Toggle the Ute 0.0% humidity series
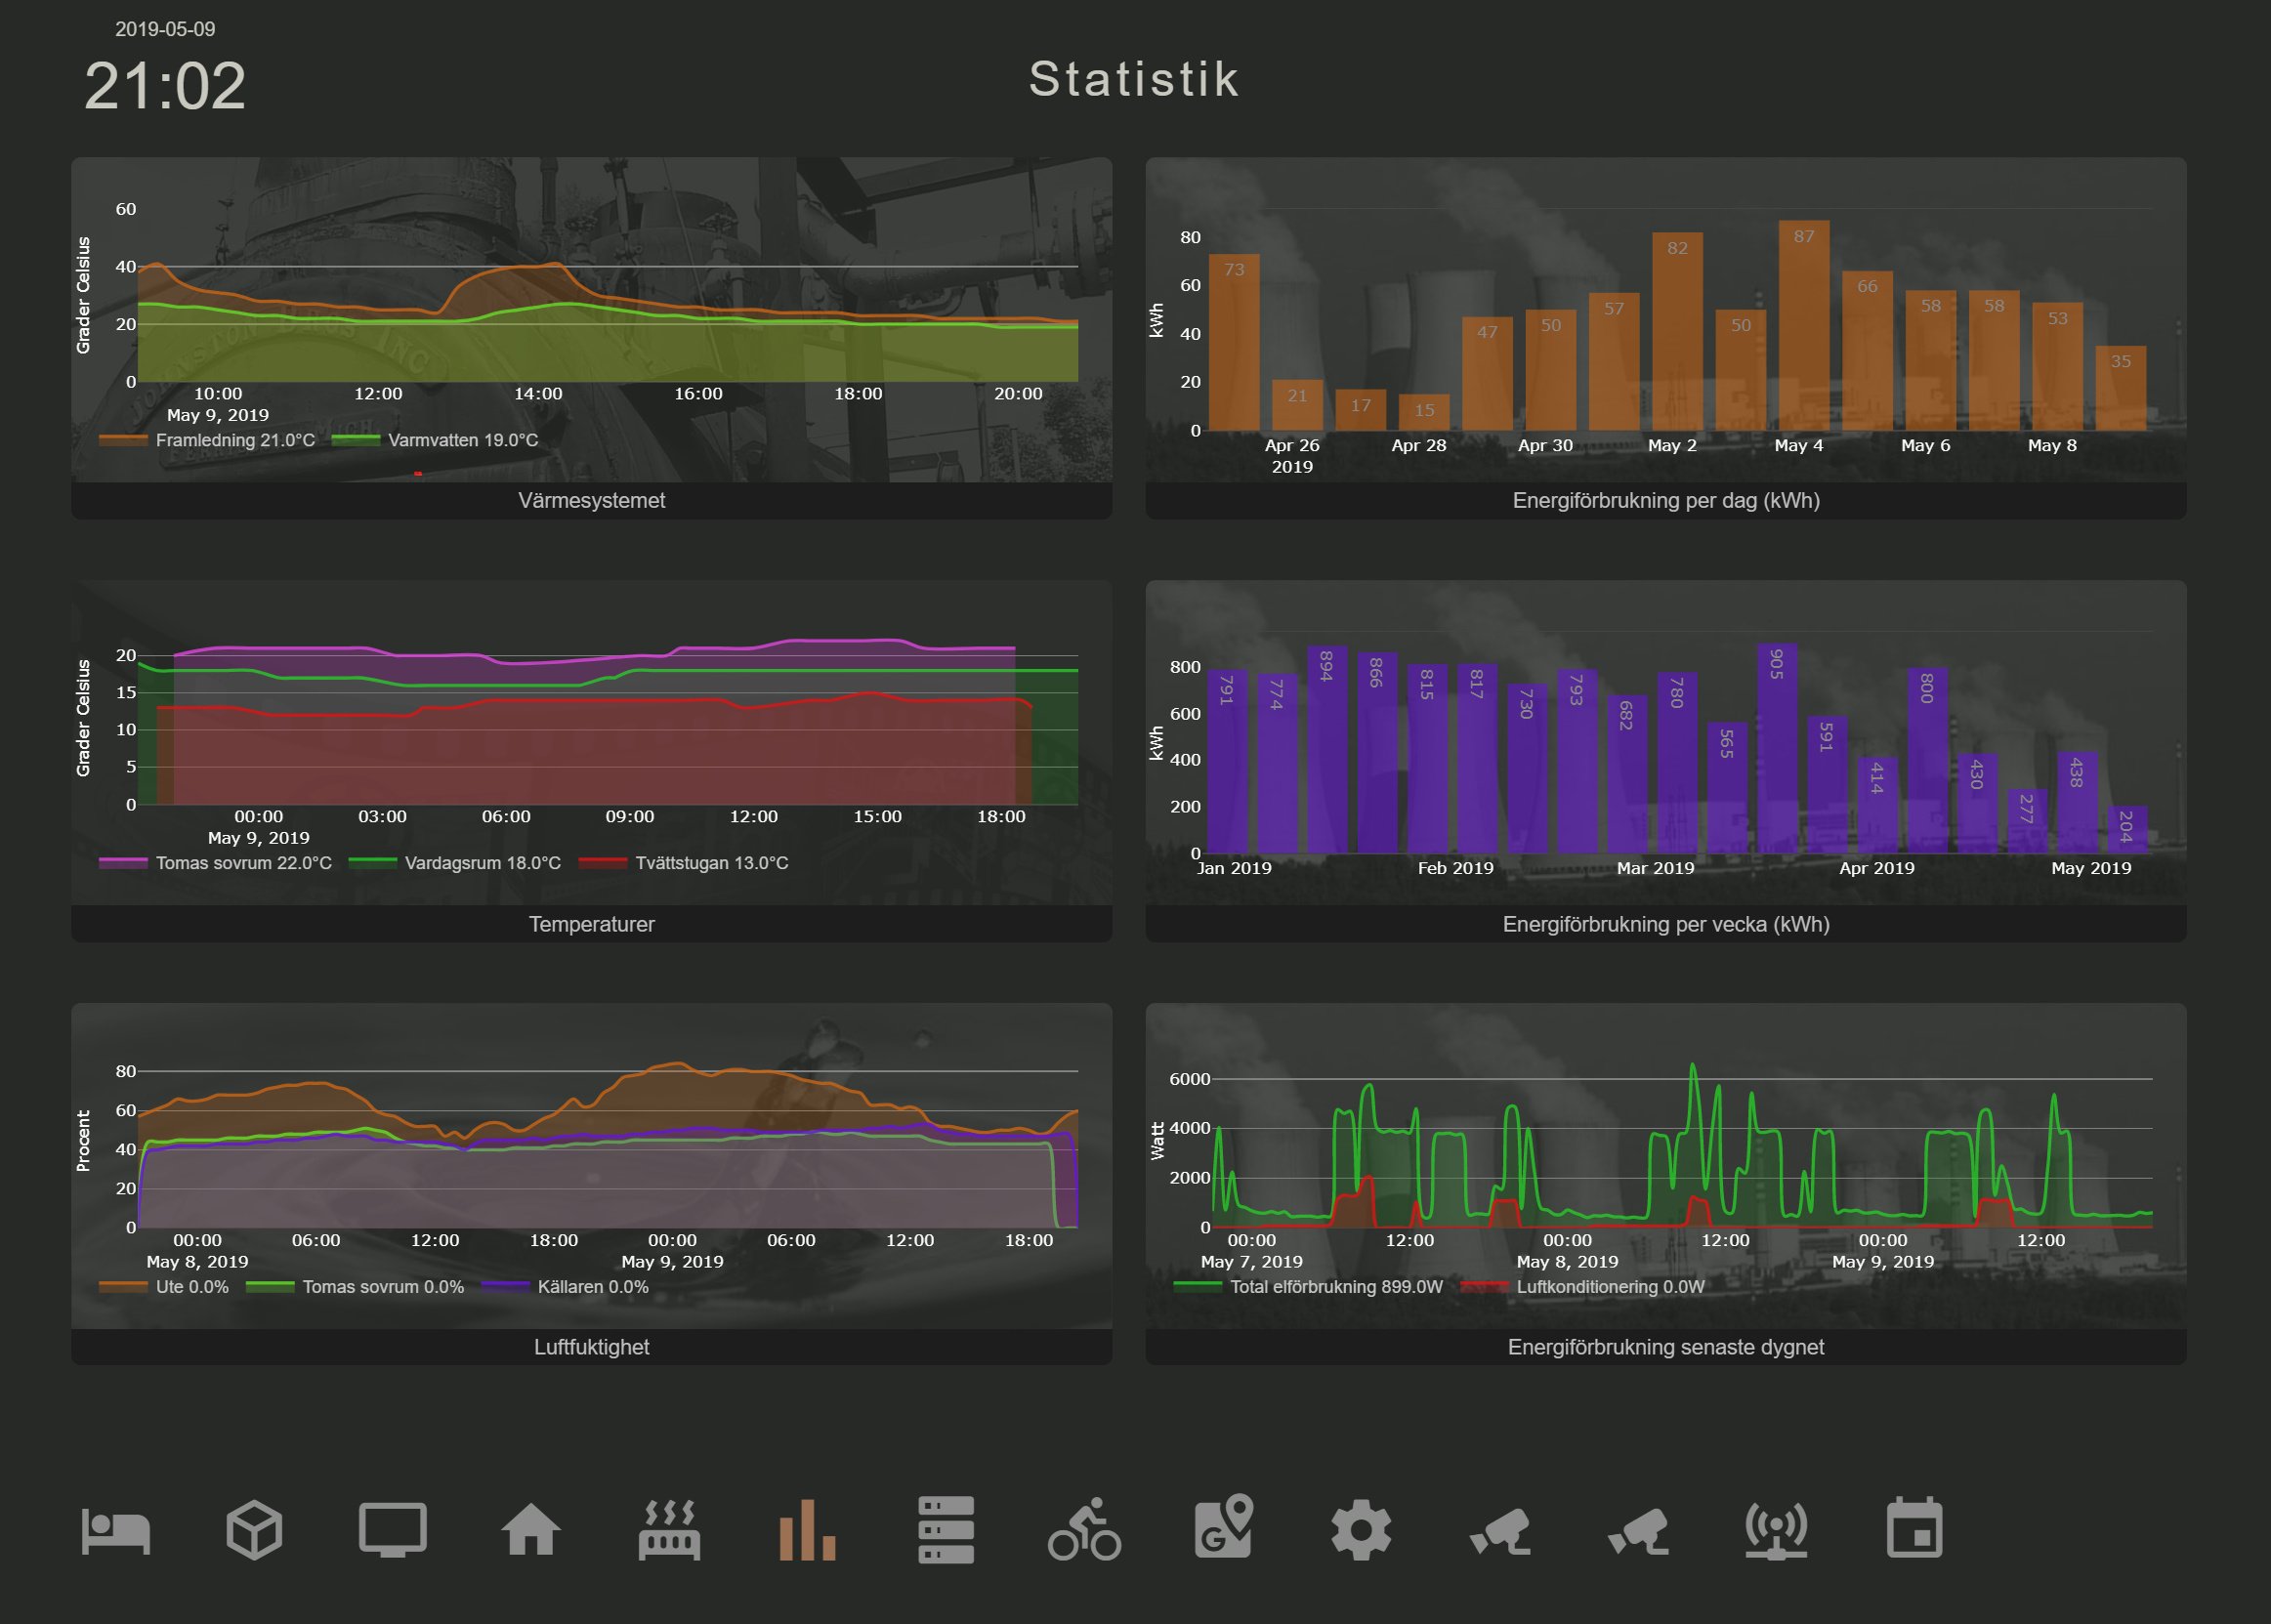The width and height of the screenshot is (2271, 1624). 165,1287
